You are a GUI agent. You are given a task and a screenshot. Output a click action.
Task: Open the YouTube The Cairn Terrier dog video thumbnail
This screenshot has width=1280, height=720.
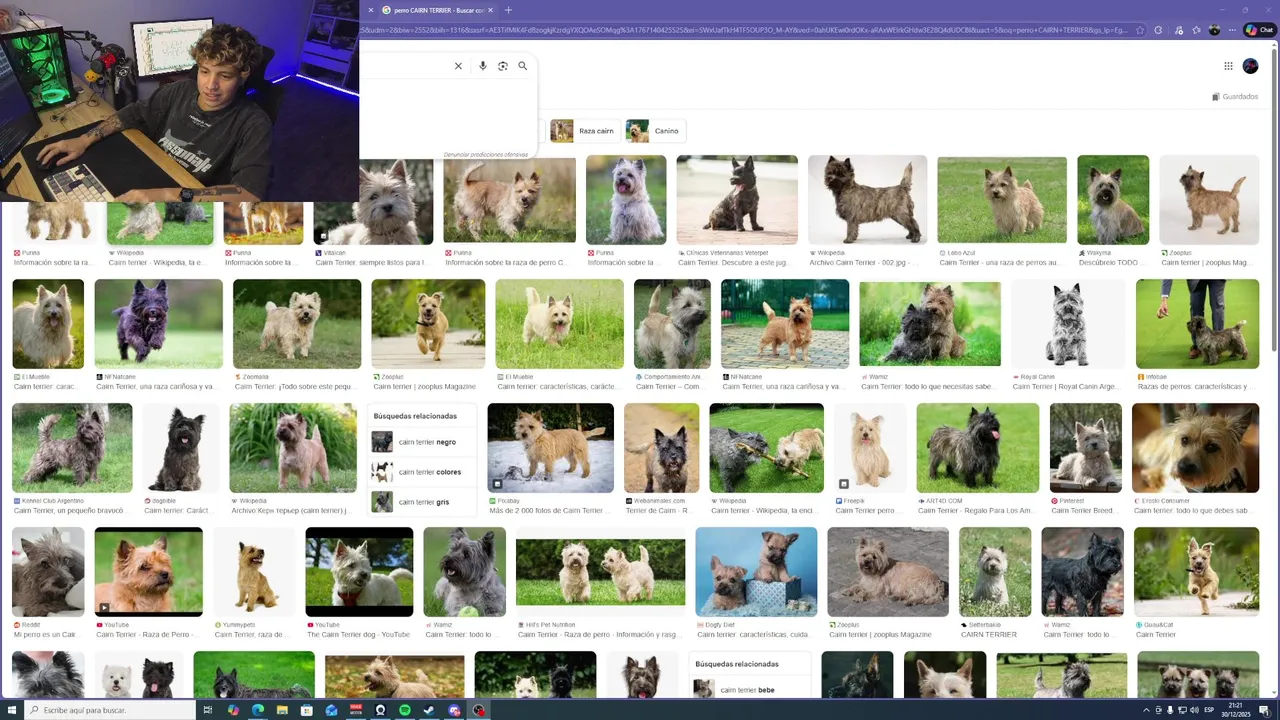359,571
